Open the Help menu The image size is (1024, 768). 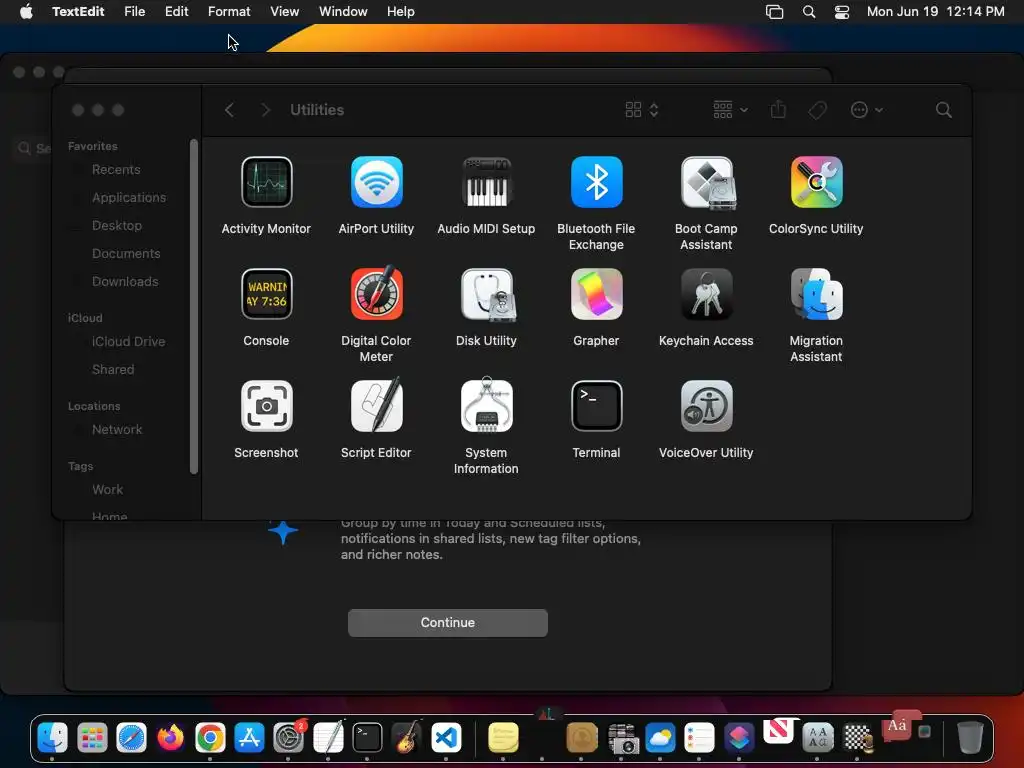[x=400, y=12]
